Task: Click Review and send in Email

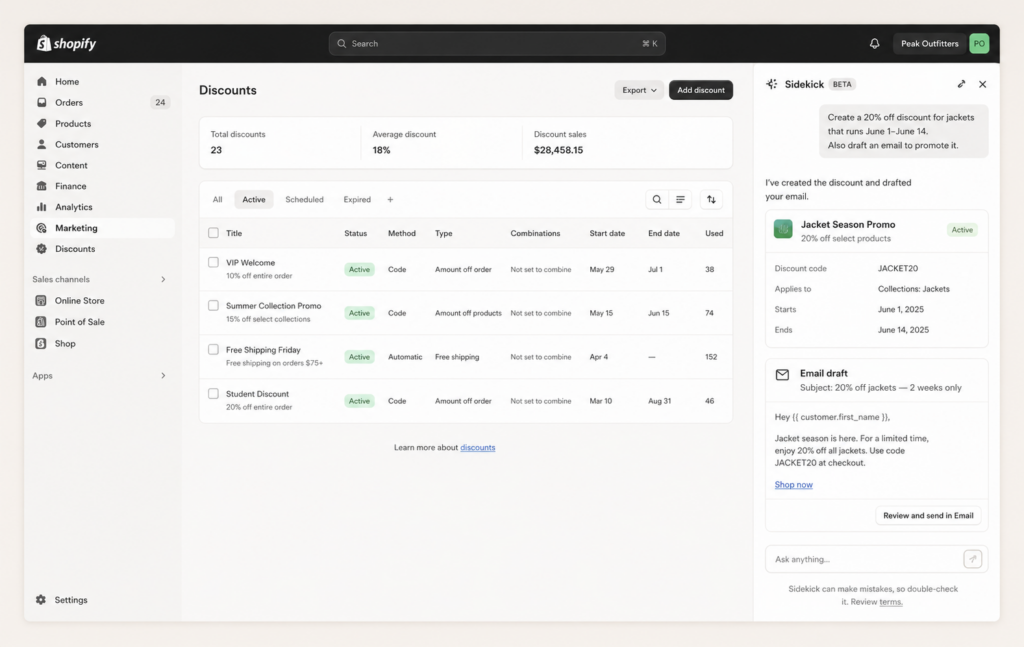Action: click(928, 516)
